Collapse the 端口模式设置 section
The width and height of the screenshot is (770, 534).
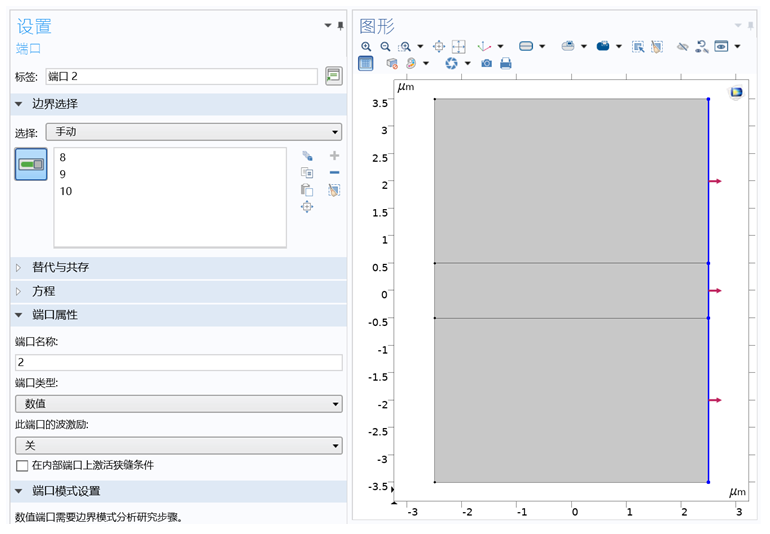(x=19, y=491)
